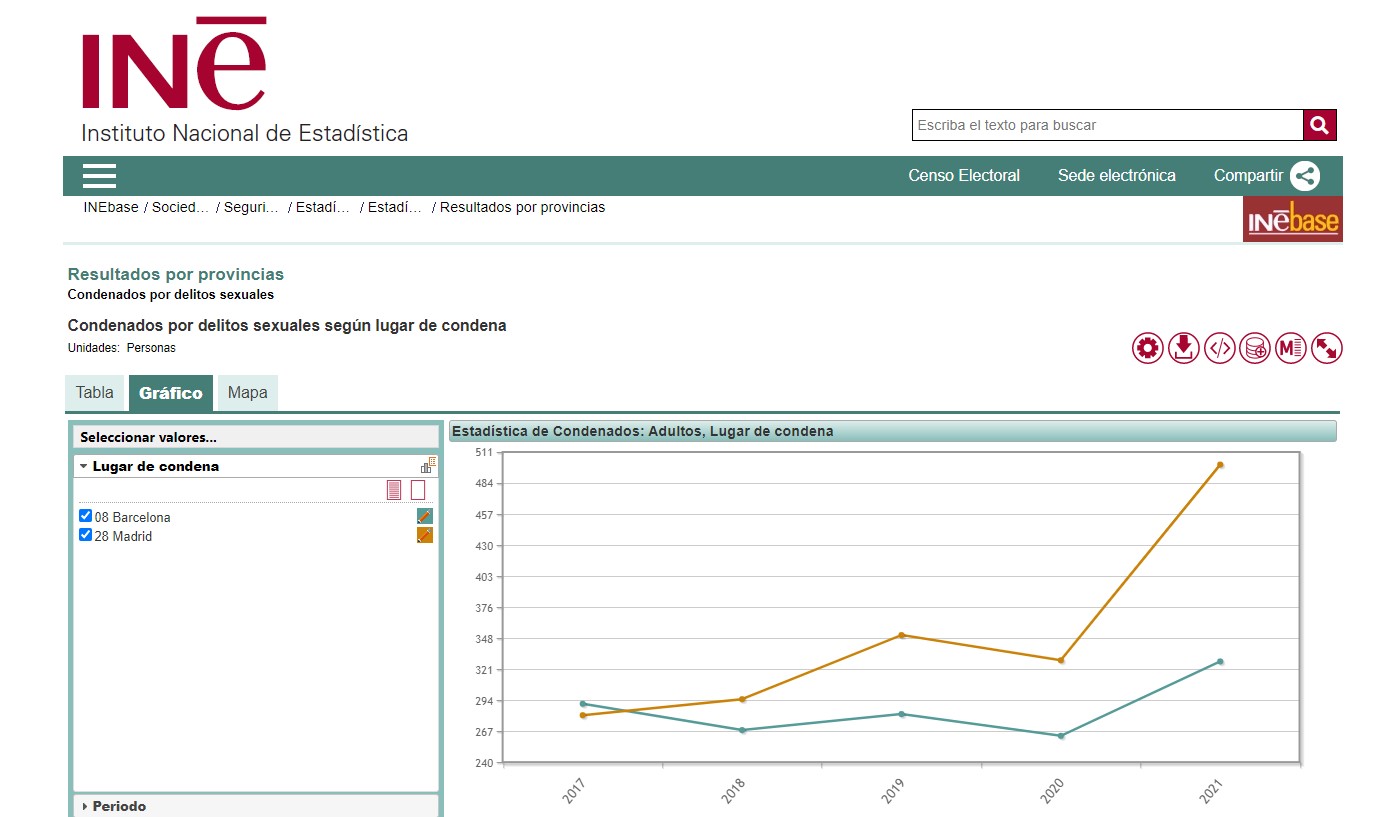Go to INEbase breadcrumb link
This screenshot has width=1400, height=817.
pos(111,208)
